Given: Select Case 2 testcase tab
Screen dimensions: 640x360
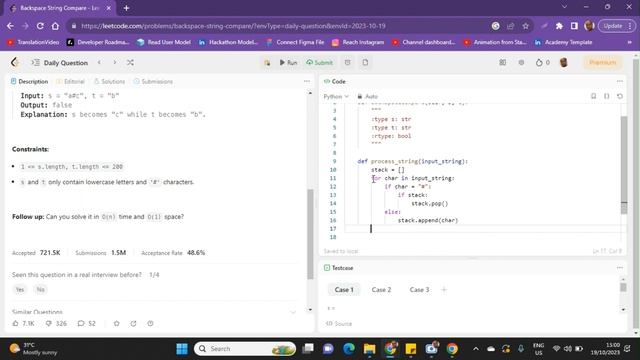Looking at the screenshot, I should 381,290.
